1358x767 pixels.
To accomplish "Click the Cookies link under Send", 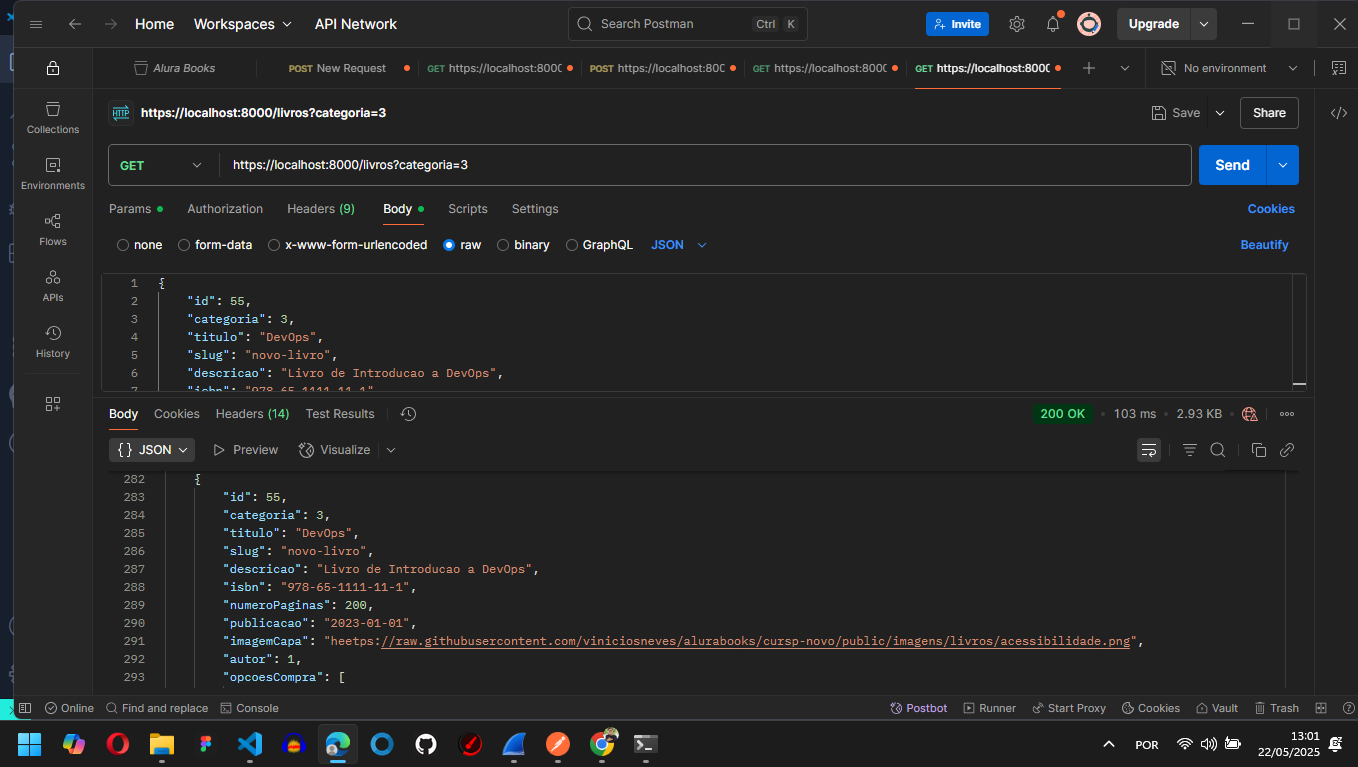I will pyautogui.click(x=1271, y=209).
